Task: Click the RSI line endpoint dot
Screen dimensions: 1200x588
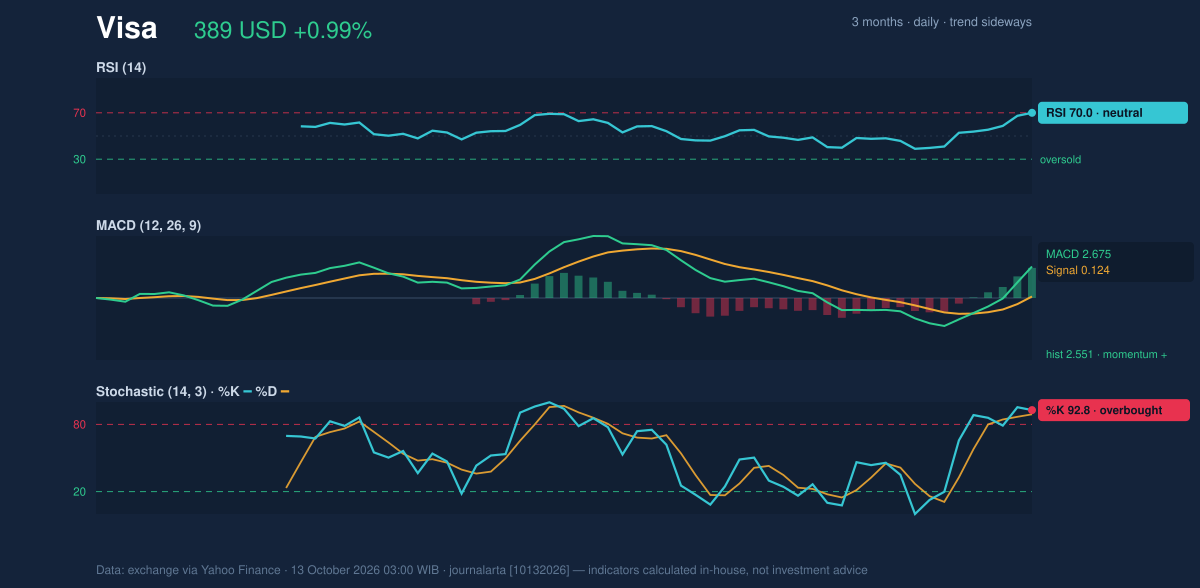Action: pyautogui.click(x=1032, y=113)
